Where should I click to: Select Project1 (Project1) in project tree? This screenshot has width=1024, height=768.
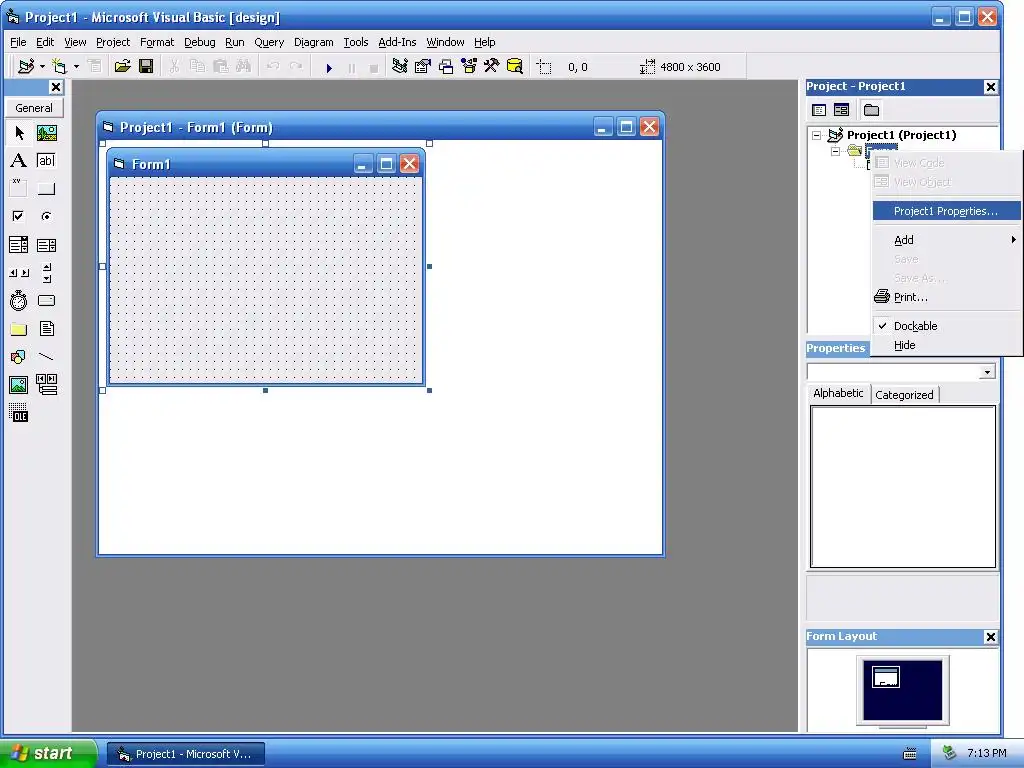(x=901, y=135)
